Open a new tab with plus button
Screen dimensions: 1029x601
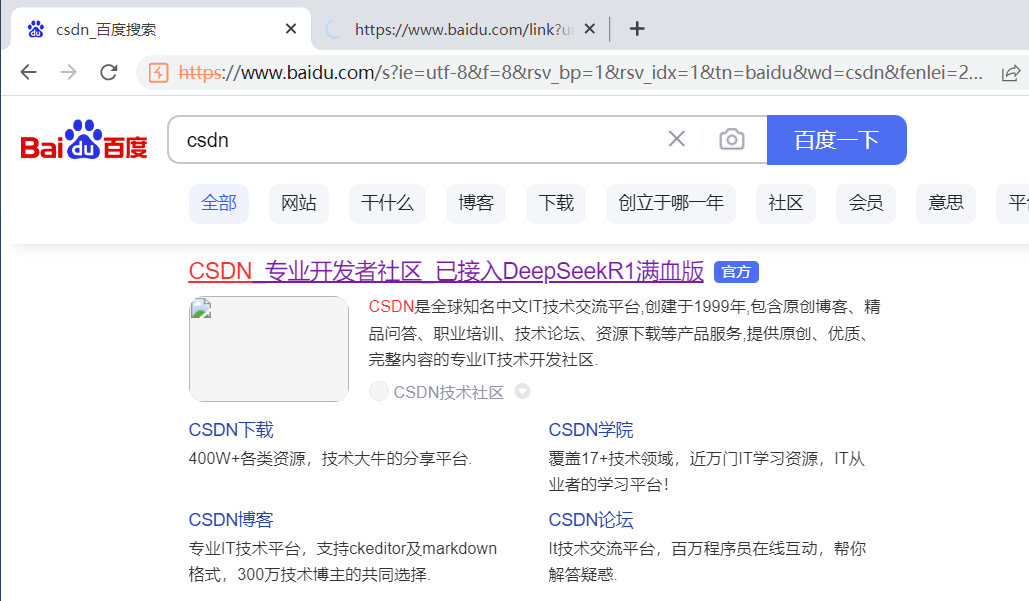point(637,29)
